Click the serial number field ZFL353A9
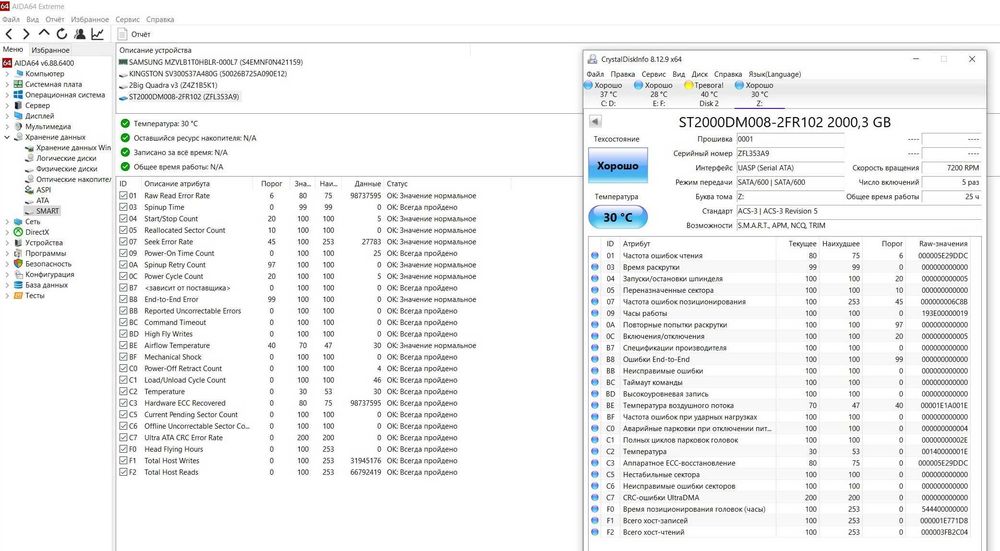Viewport: 1000px width, 551px height. pyautogui.click(x=790, y=153)
